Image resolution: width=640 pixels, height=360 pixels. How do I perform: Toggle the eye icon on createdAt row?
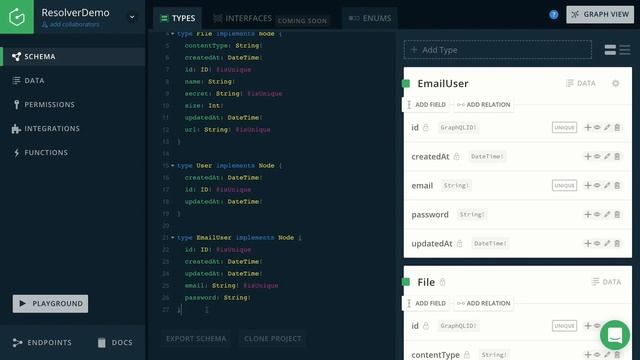click(x=597, y=156)
